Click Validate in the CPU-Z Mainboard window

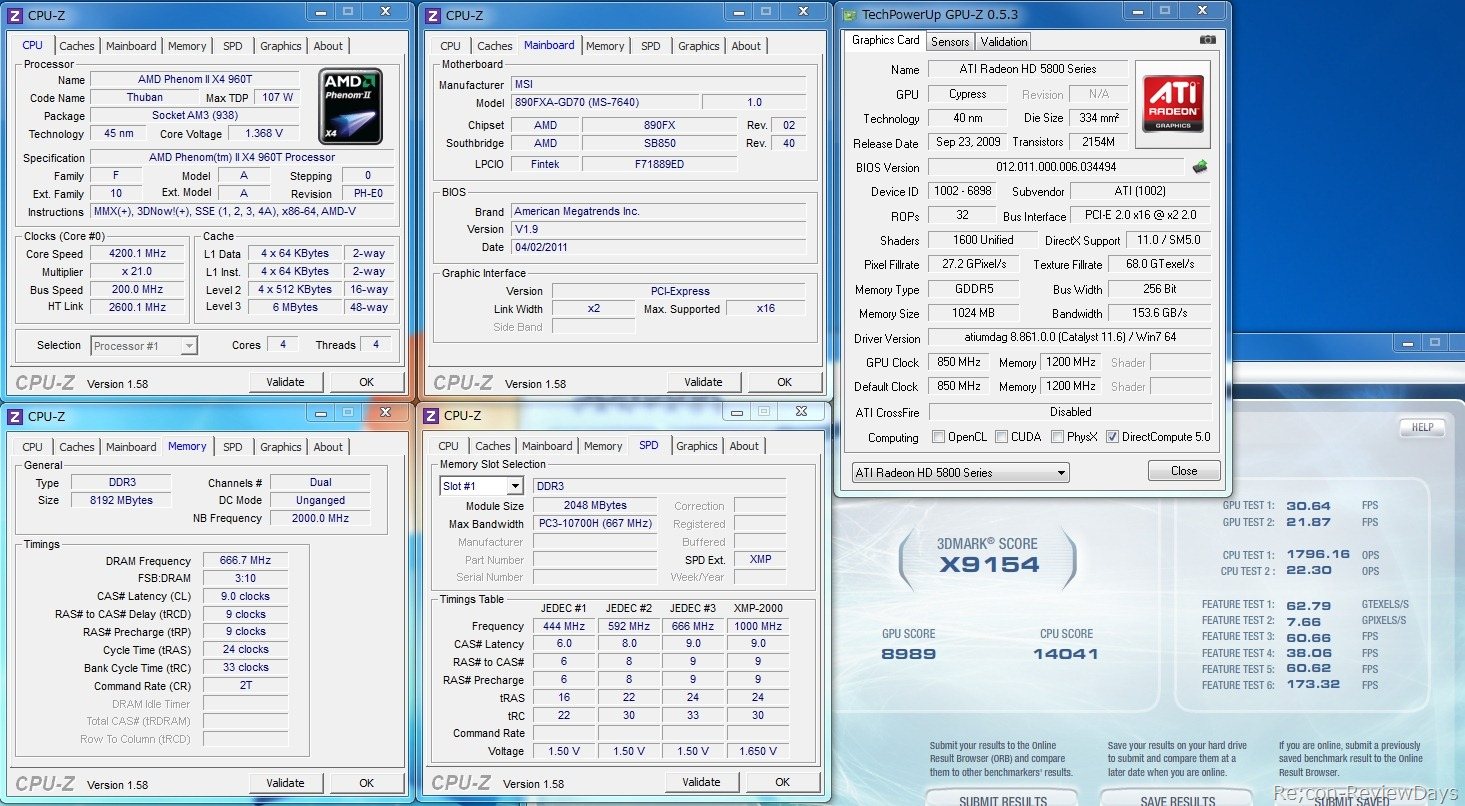pos(703,382)
